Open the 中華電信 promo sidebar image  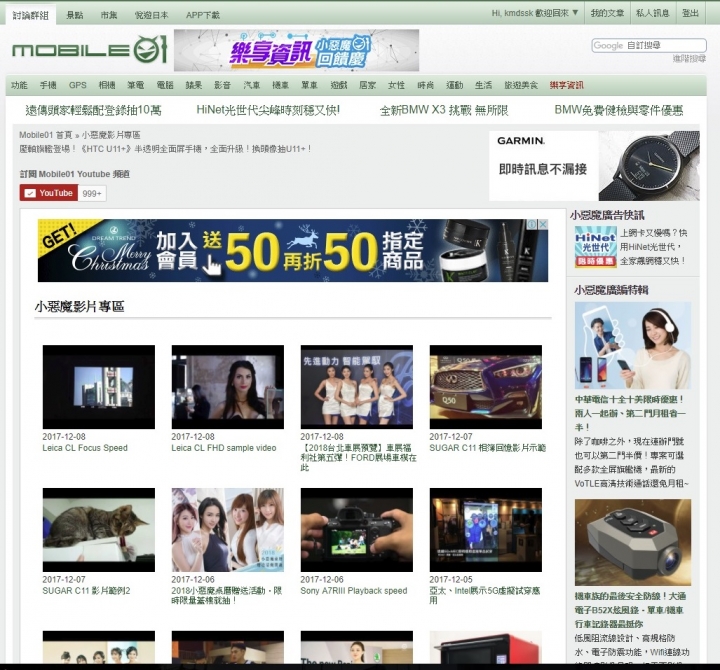click(633, 345)
